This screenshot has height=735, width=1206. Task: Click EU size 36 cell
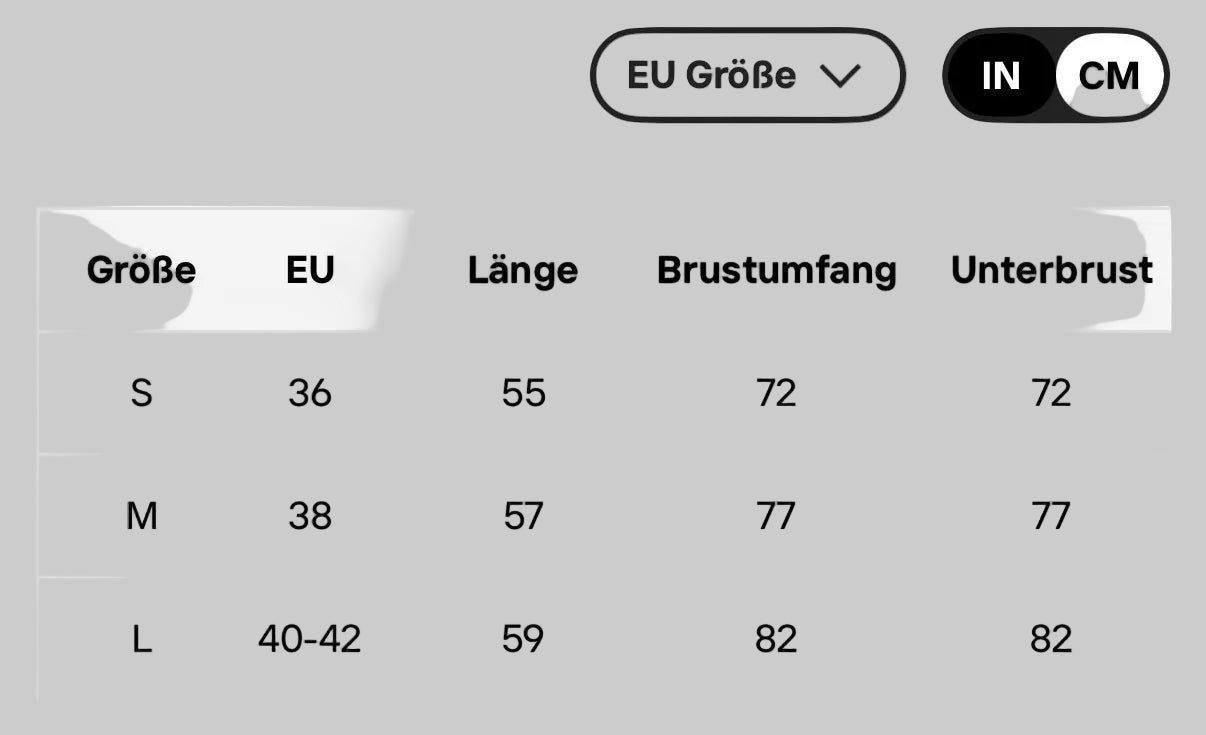pyautogui.click(x=310, y=393)
